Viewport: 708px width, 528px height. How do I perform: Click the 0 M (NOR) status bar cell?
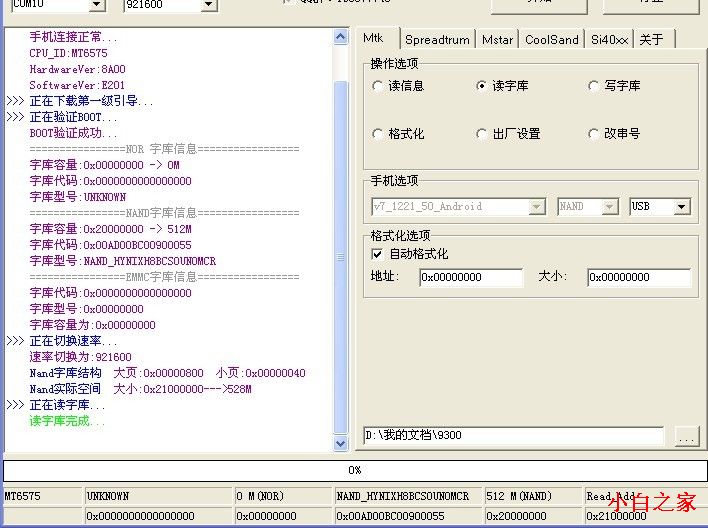(x=283, y=496)
